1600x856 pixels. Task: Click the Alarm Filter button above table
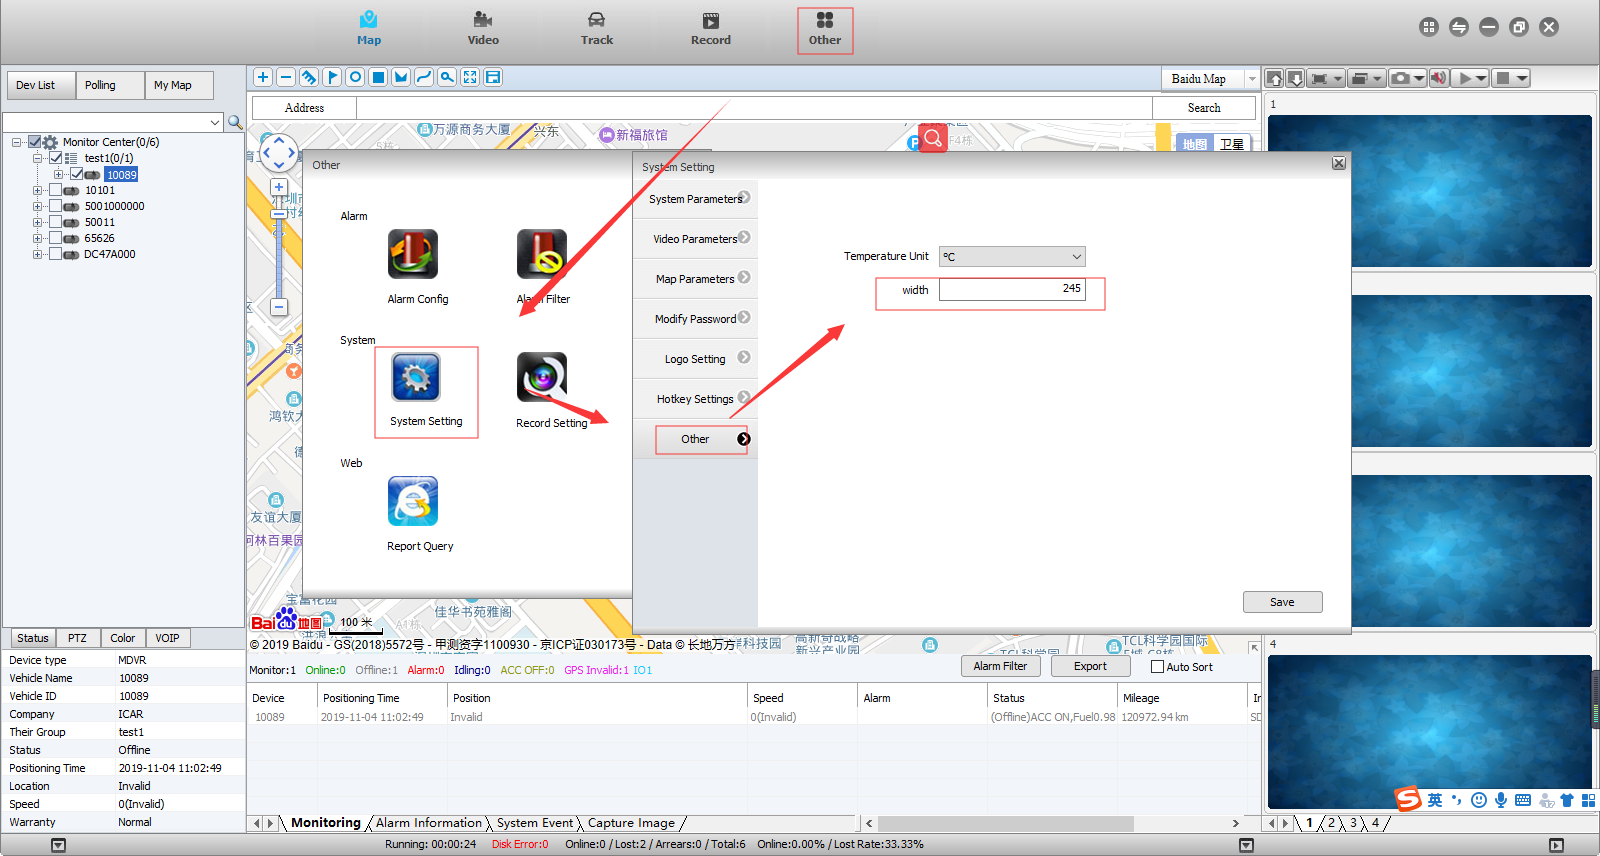tap(1000, 666)
